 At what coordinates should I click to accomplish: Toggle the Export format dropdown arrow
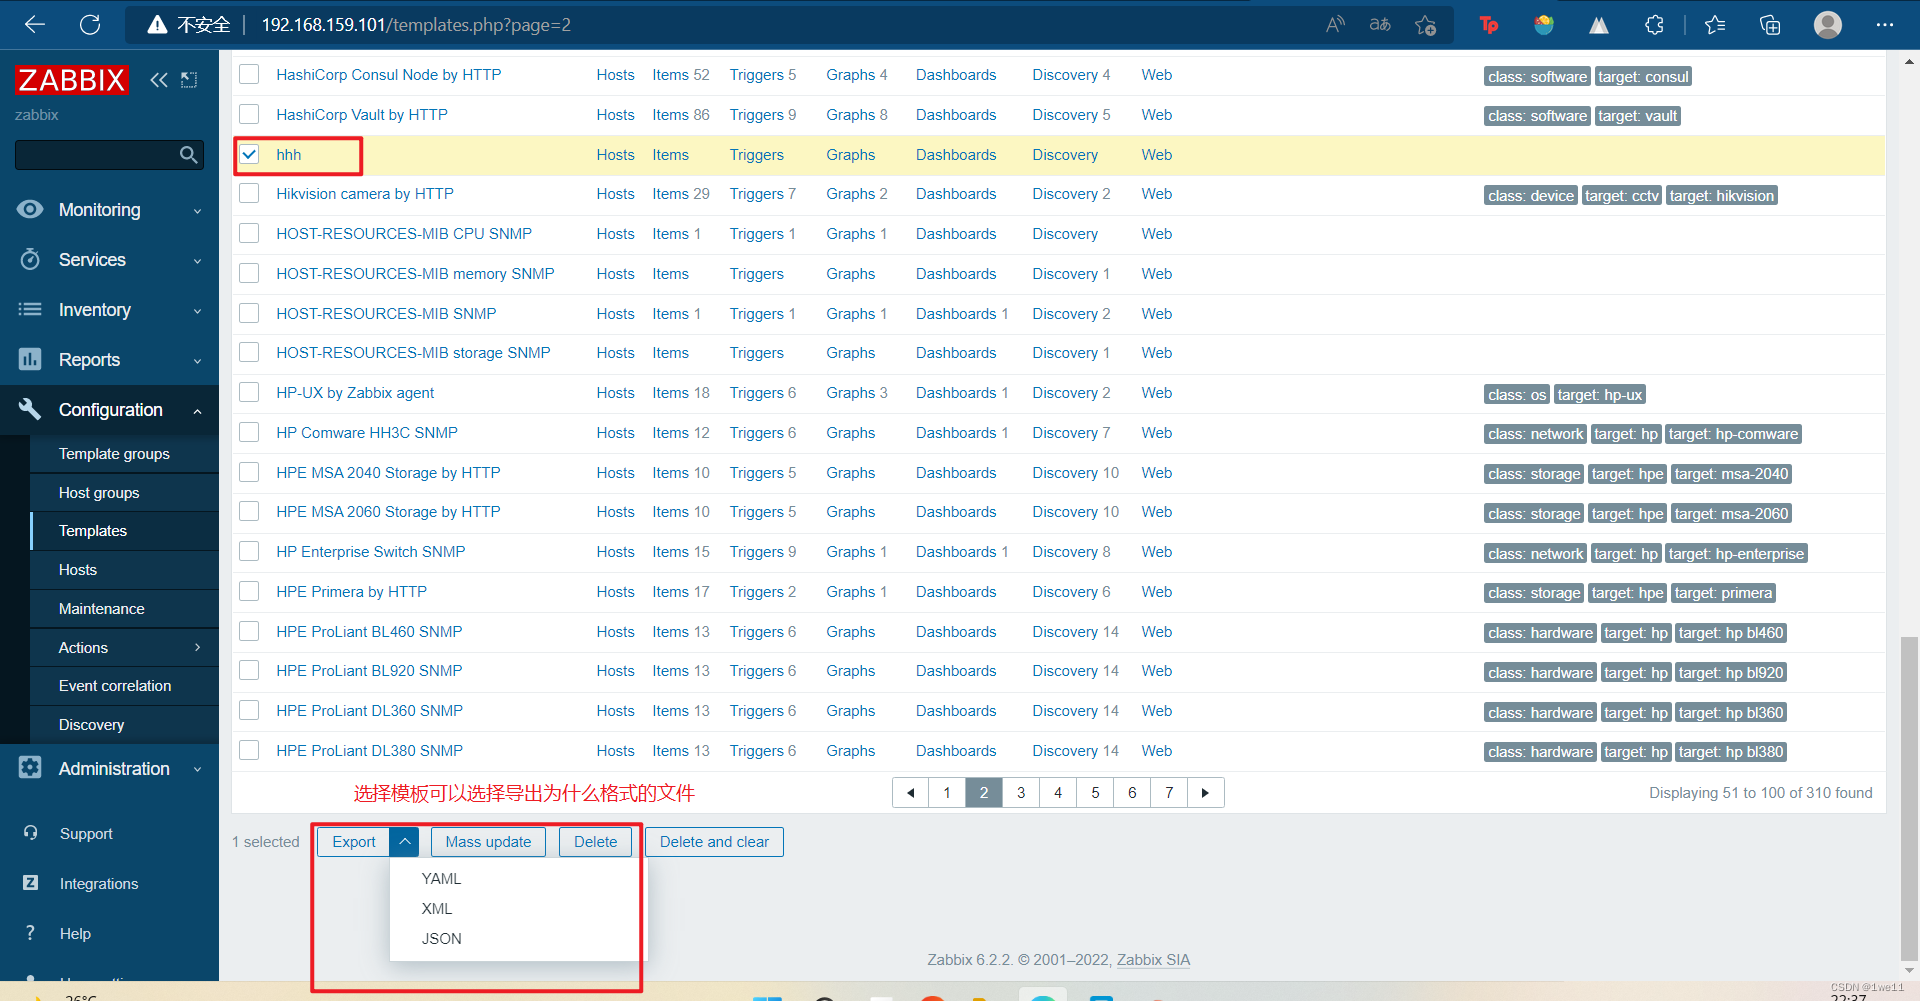404,842
